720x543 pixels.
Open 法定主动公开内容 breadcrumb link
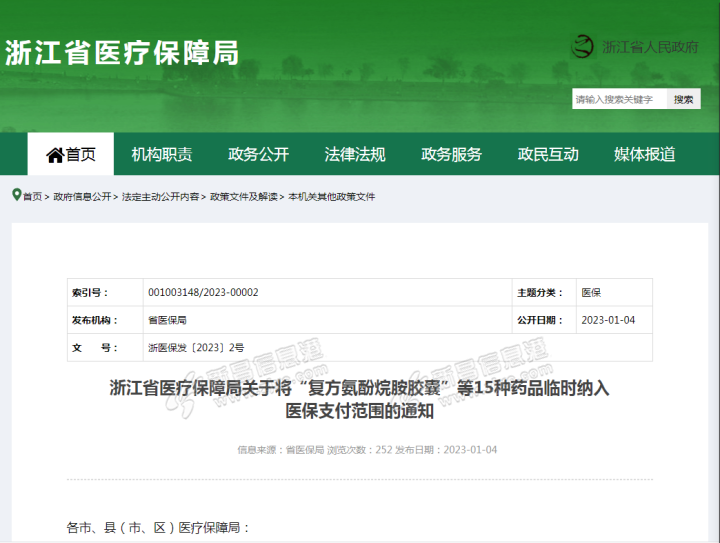click(x=160, y=197)
